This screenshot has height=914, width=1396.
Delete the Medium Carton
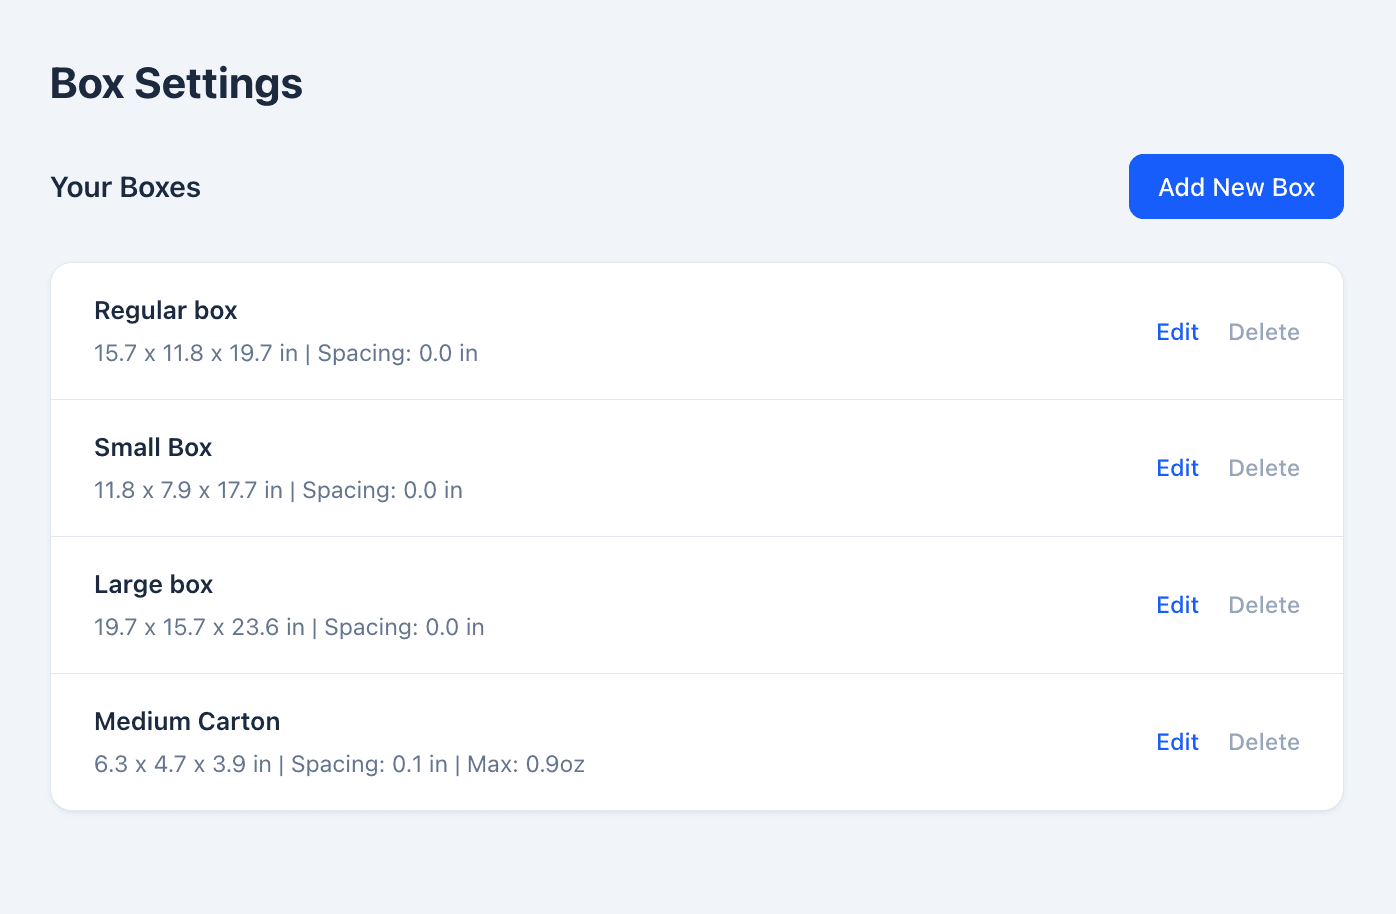coord(1263,742)
